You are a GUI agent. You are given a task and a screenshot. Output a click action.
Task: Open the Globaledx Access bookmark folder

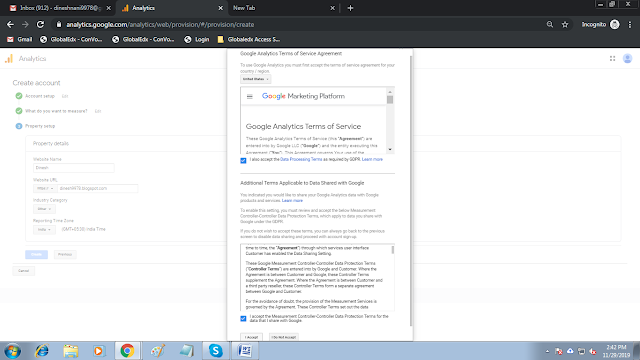249,39
